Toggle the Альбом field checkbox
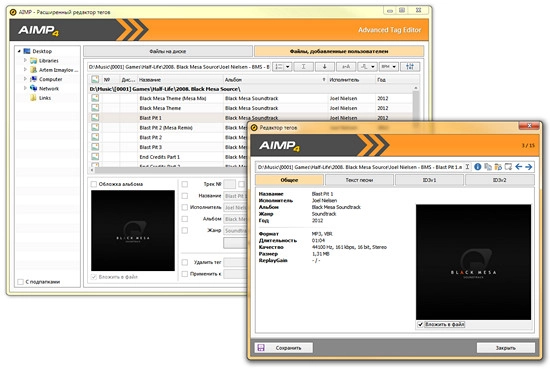This screenshot has height=369, width=550. [185, 219]
